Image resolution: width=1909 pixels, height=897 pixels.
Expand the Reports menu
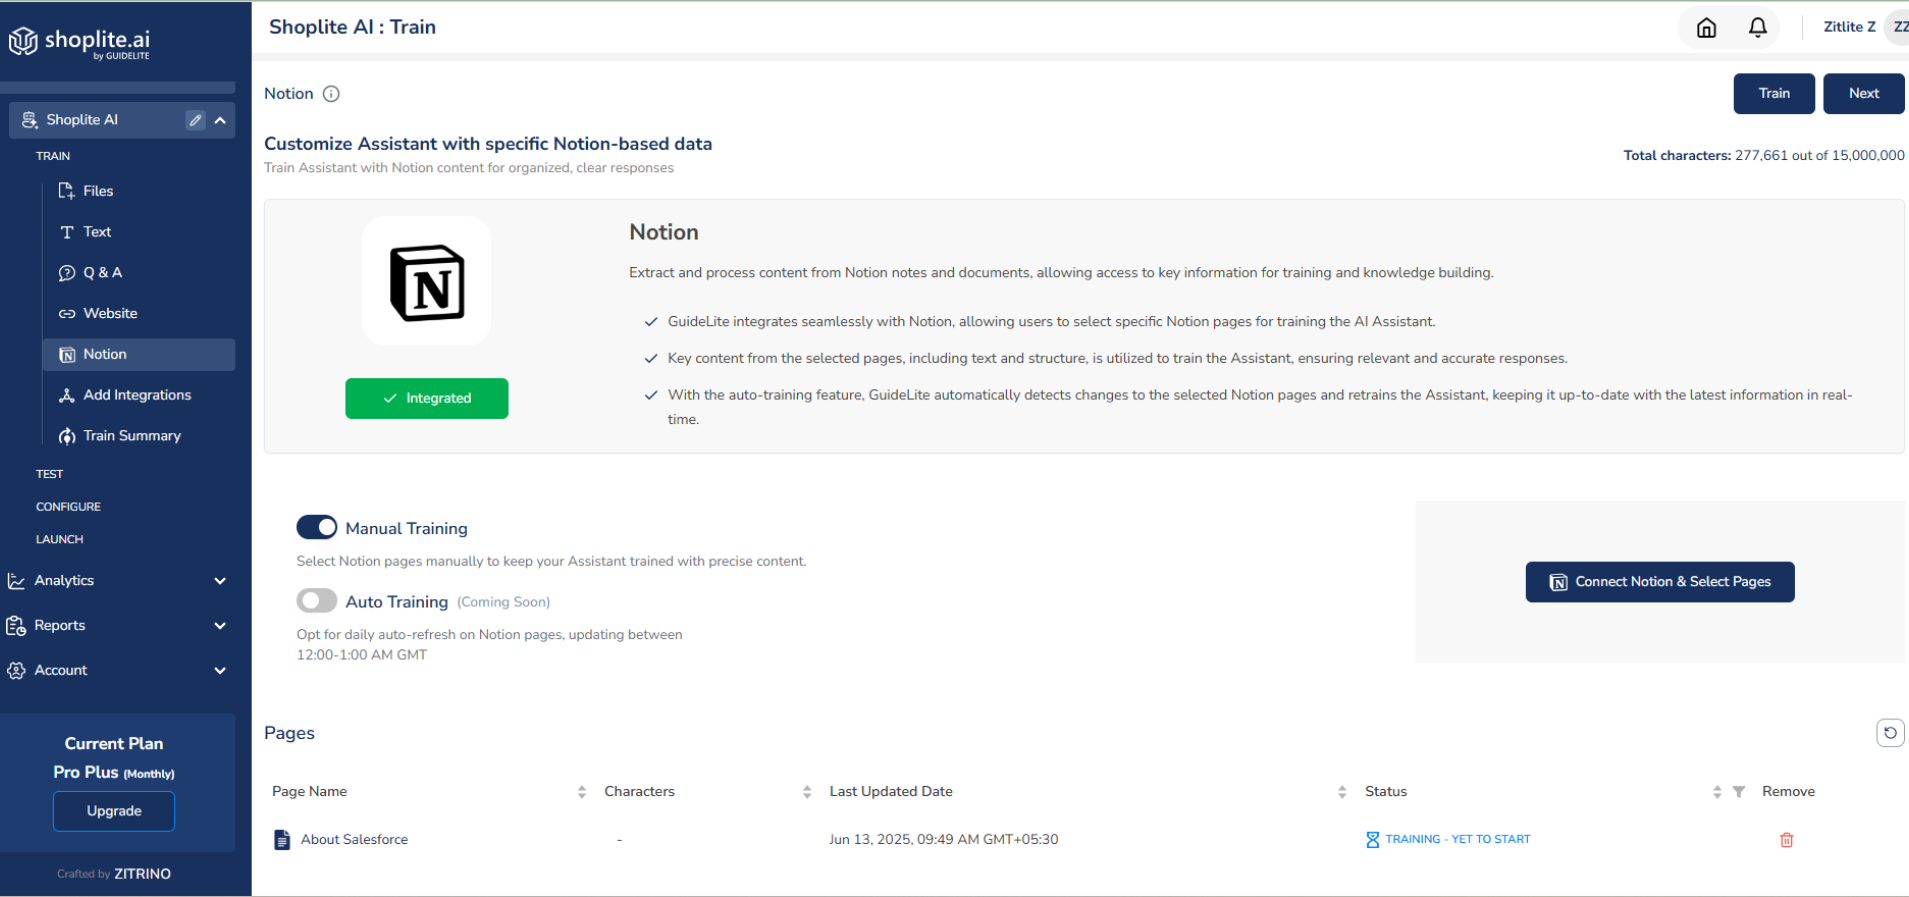pos(220,626)
